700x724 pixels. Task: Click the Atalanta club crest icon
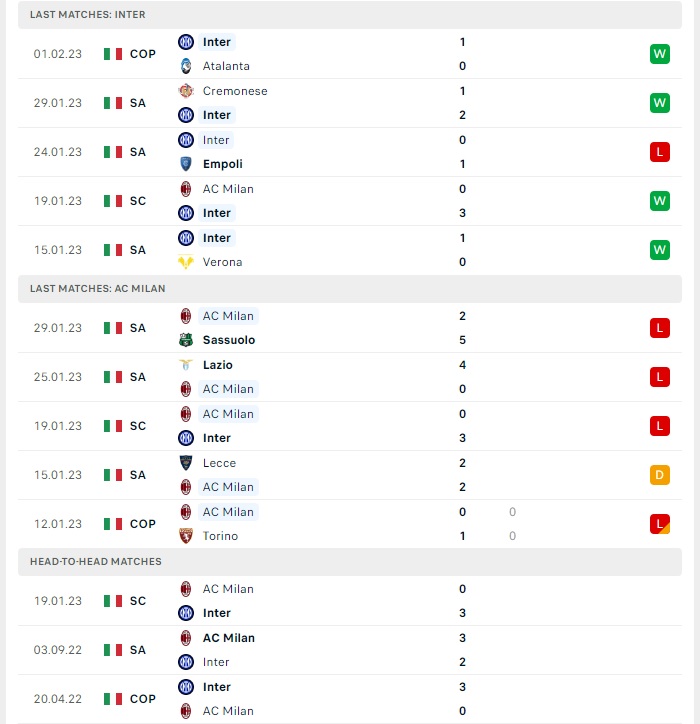point(186,66)
